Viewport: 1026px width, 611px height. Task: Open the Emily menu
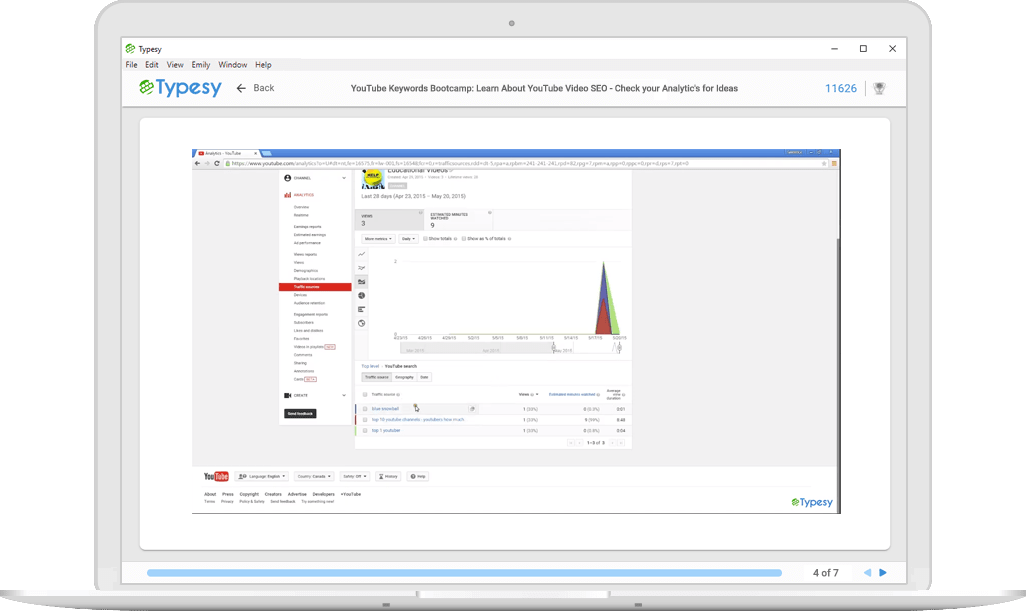[201, 65]
